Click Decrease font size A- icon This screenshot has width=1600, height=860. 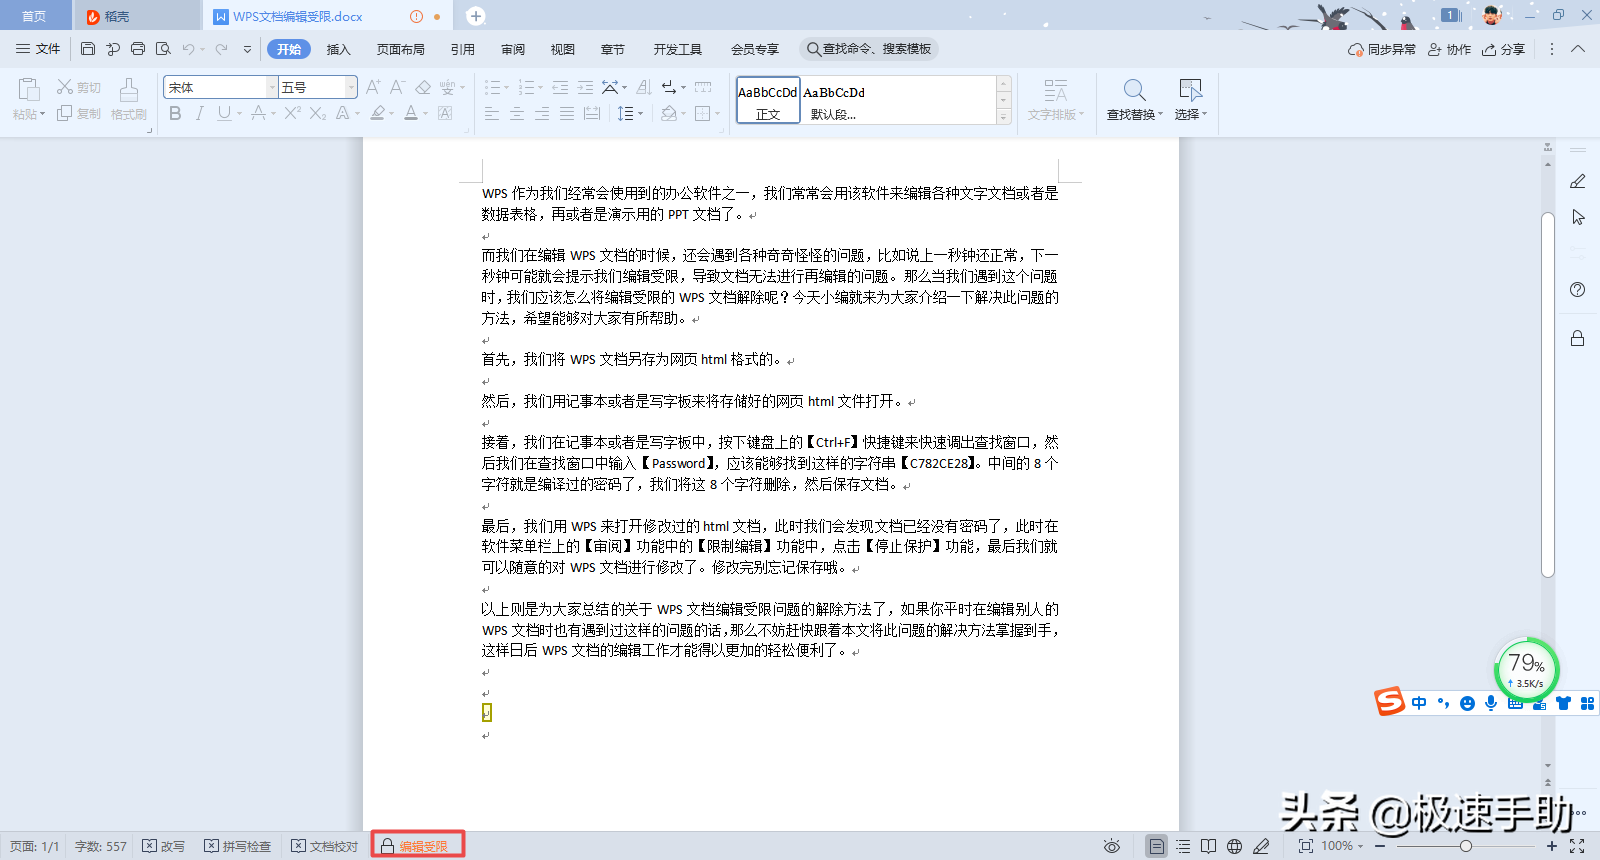click(397, 87)
